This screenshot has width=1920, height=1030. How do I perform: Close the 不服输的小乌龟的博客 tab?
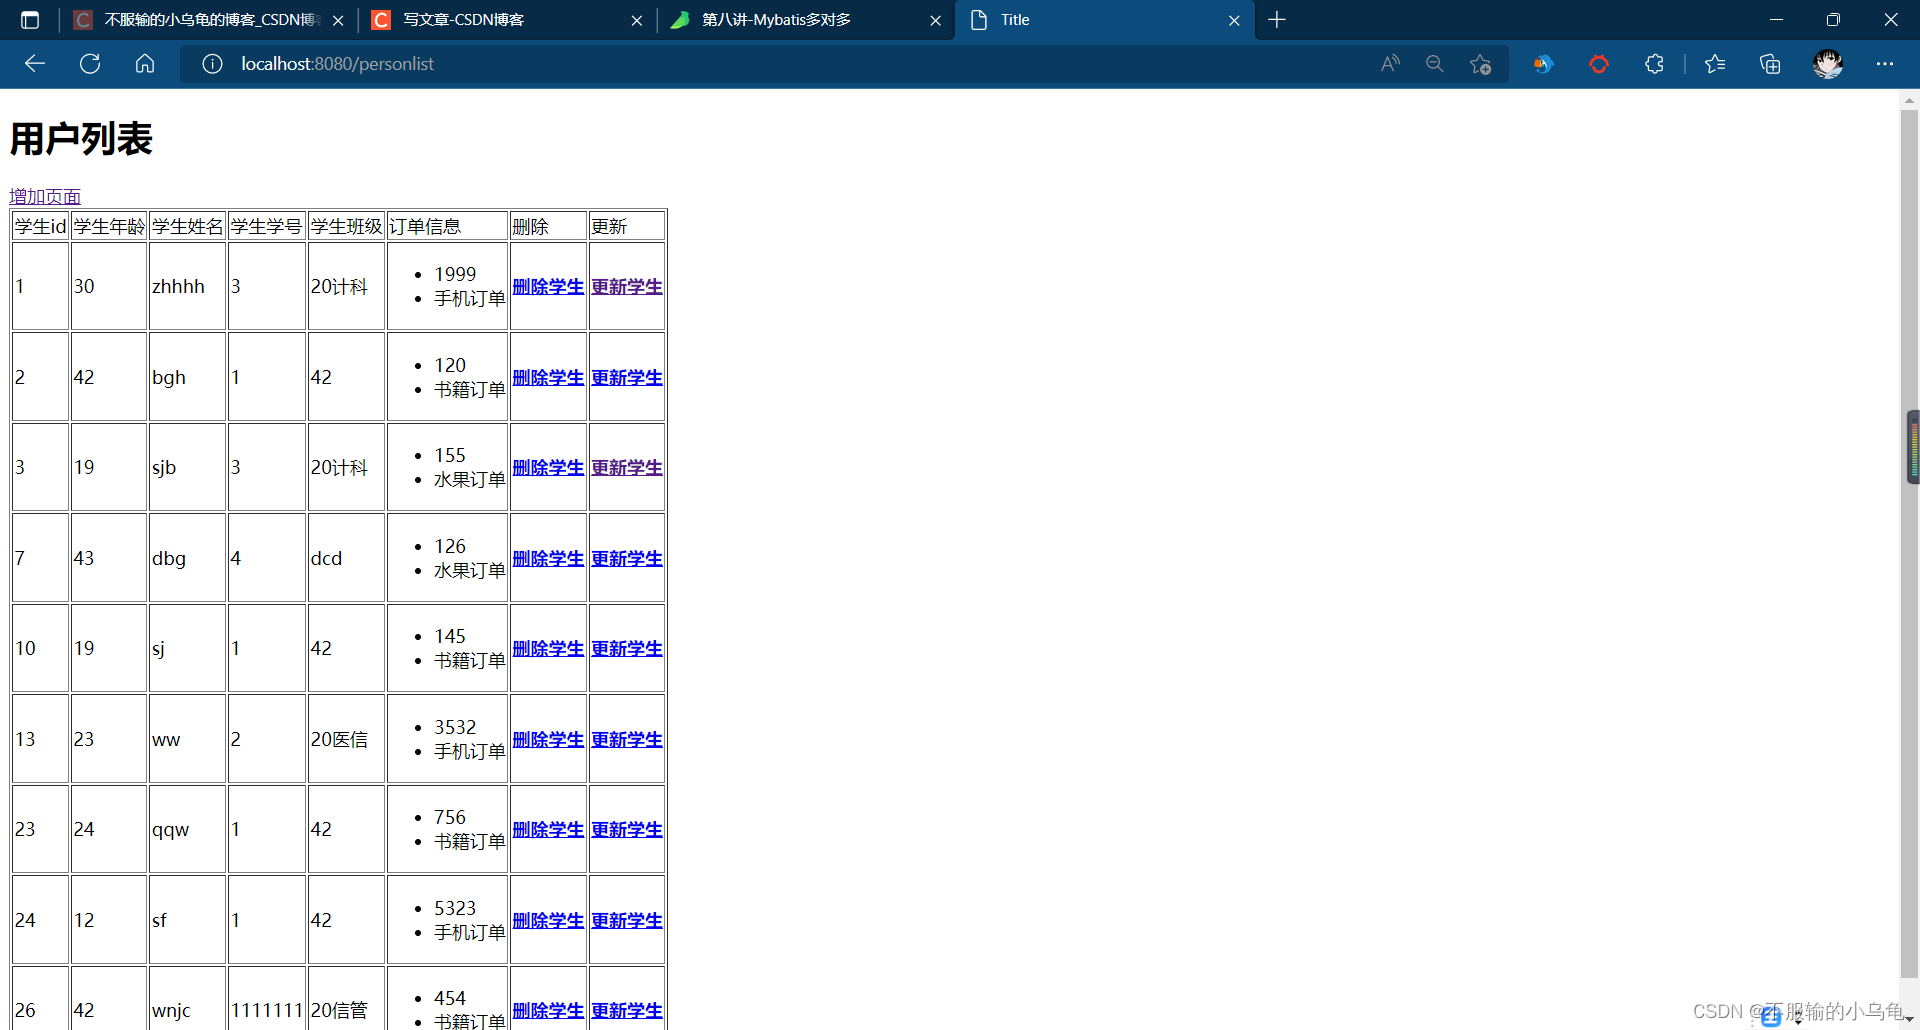[338, 20]
